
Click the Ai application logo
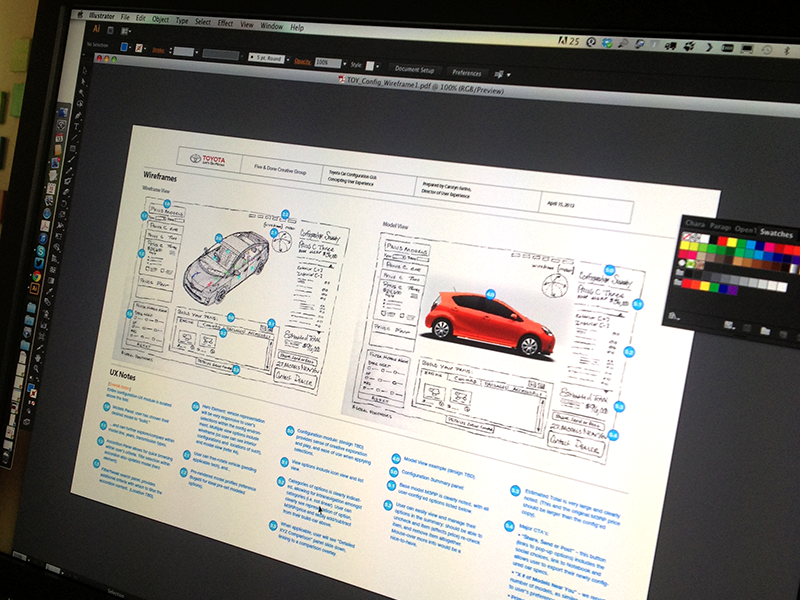96,29
